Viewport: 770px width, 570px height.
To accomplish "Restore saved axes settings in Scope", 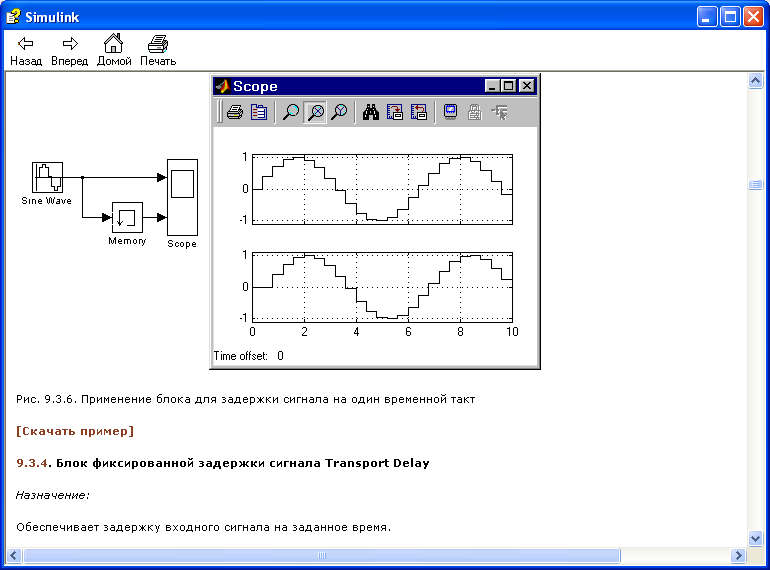I will pos(419,112).
